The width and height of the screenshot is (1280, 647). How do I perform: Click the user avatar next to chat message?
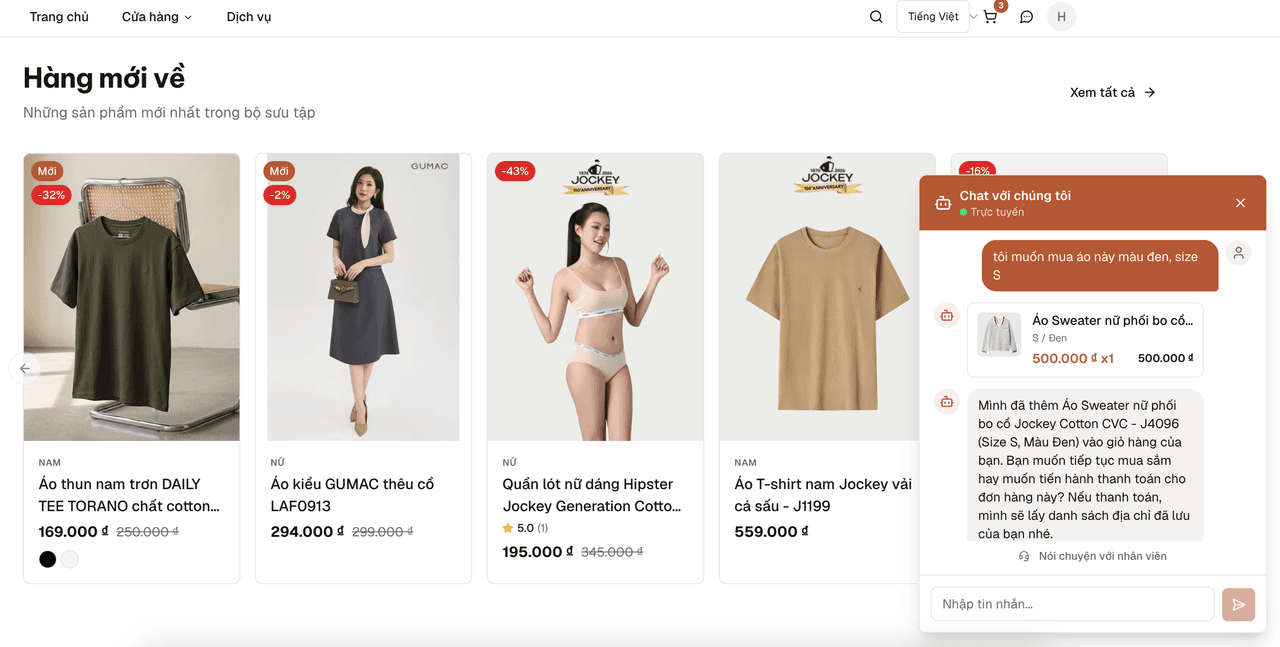tap(1238, 253)
